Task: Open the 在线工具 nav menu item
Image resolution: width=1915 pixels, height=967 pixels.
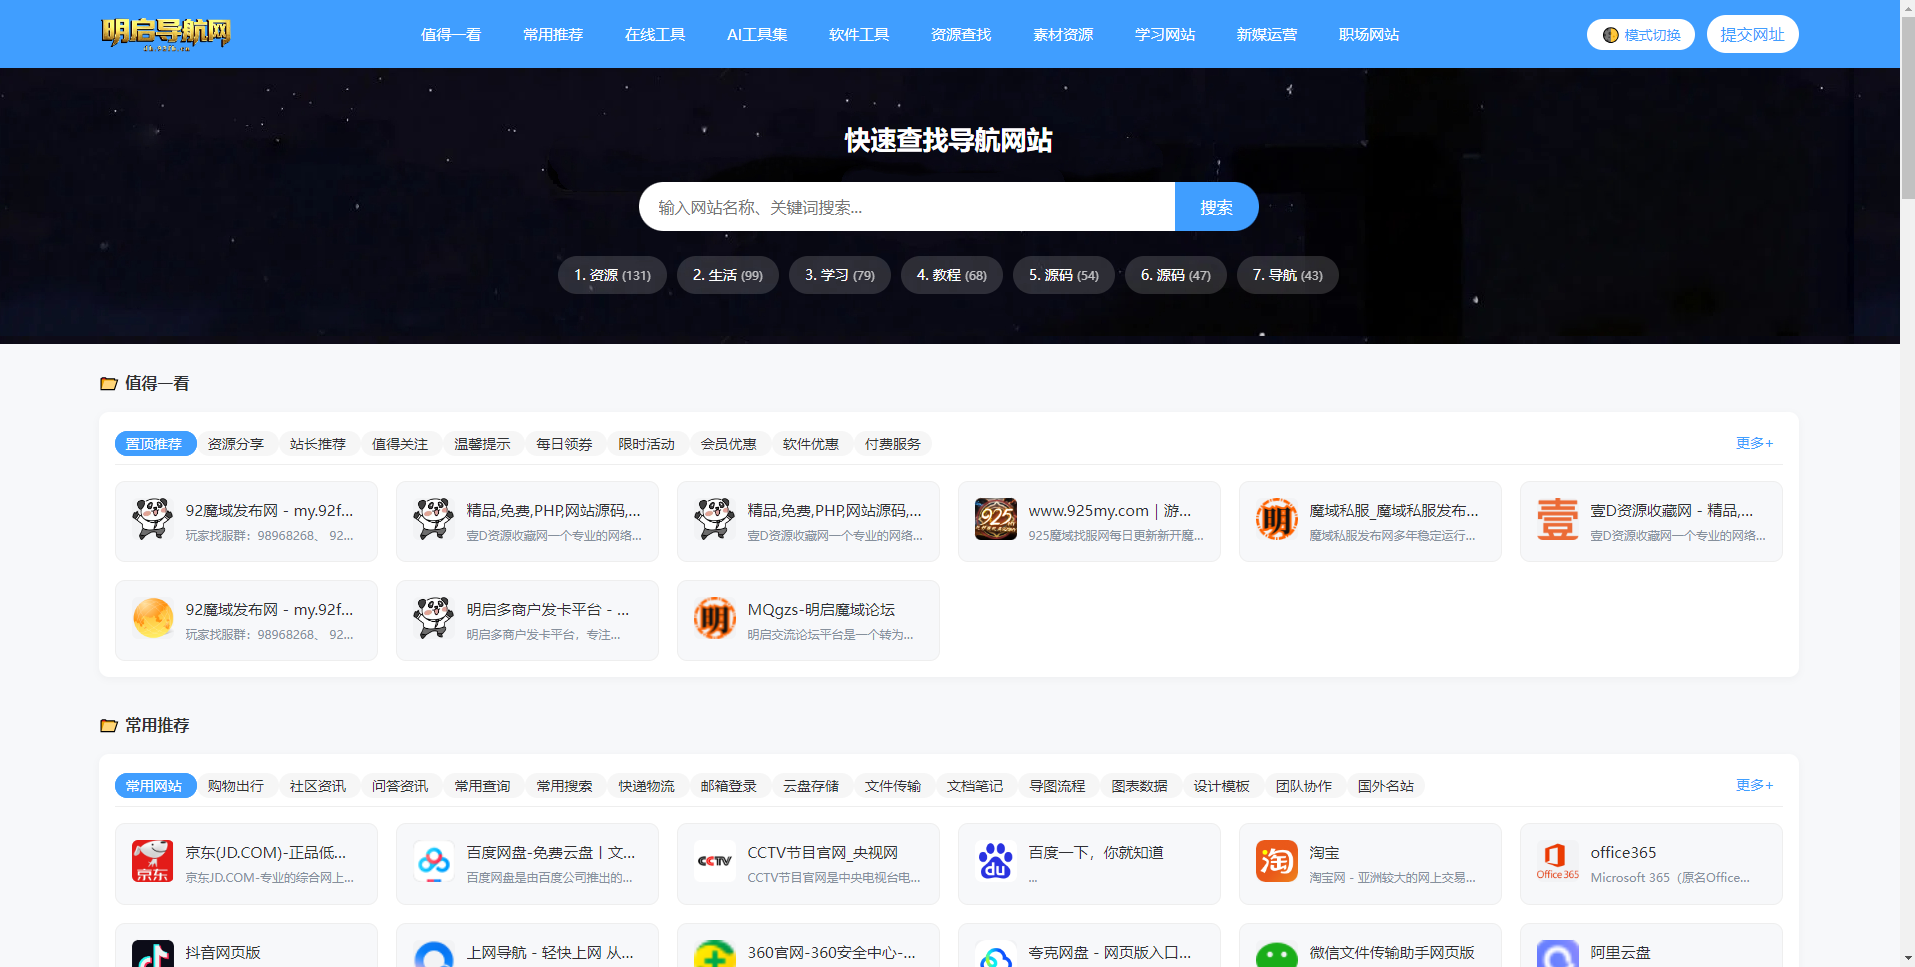Action: pos(655,34)
